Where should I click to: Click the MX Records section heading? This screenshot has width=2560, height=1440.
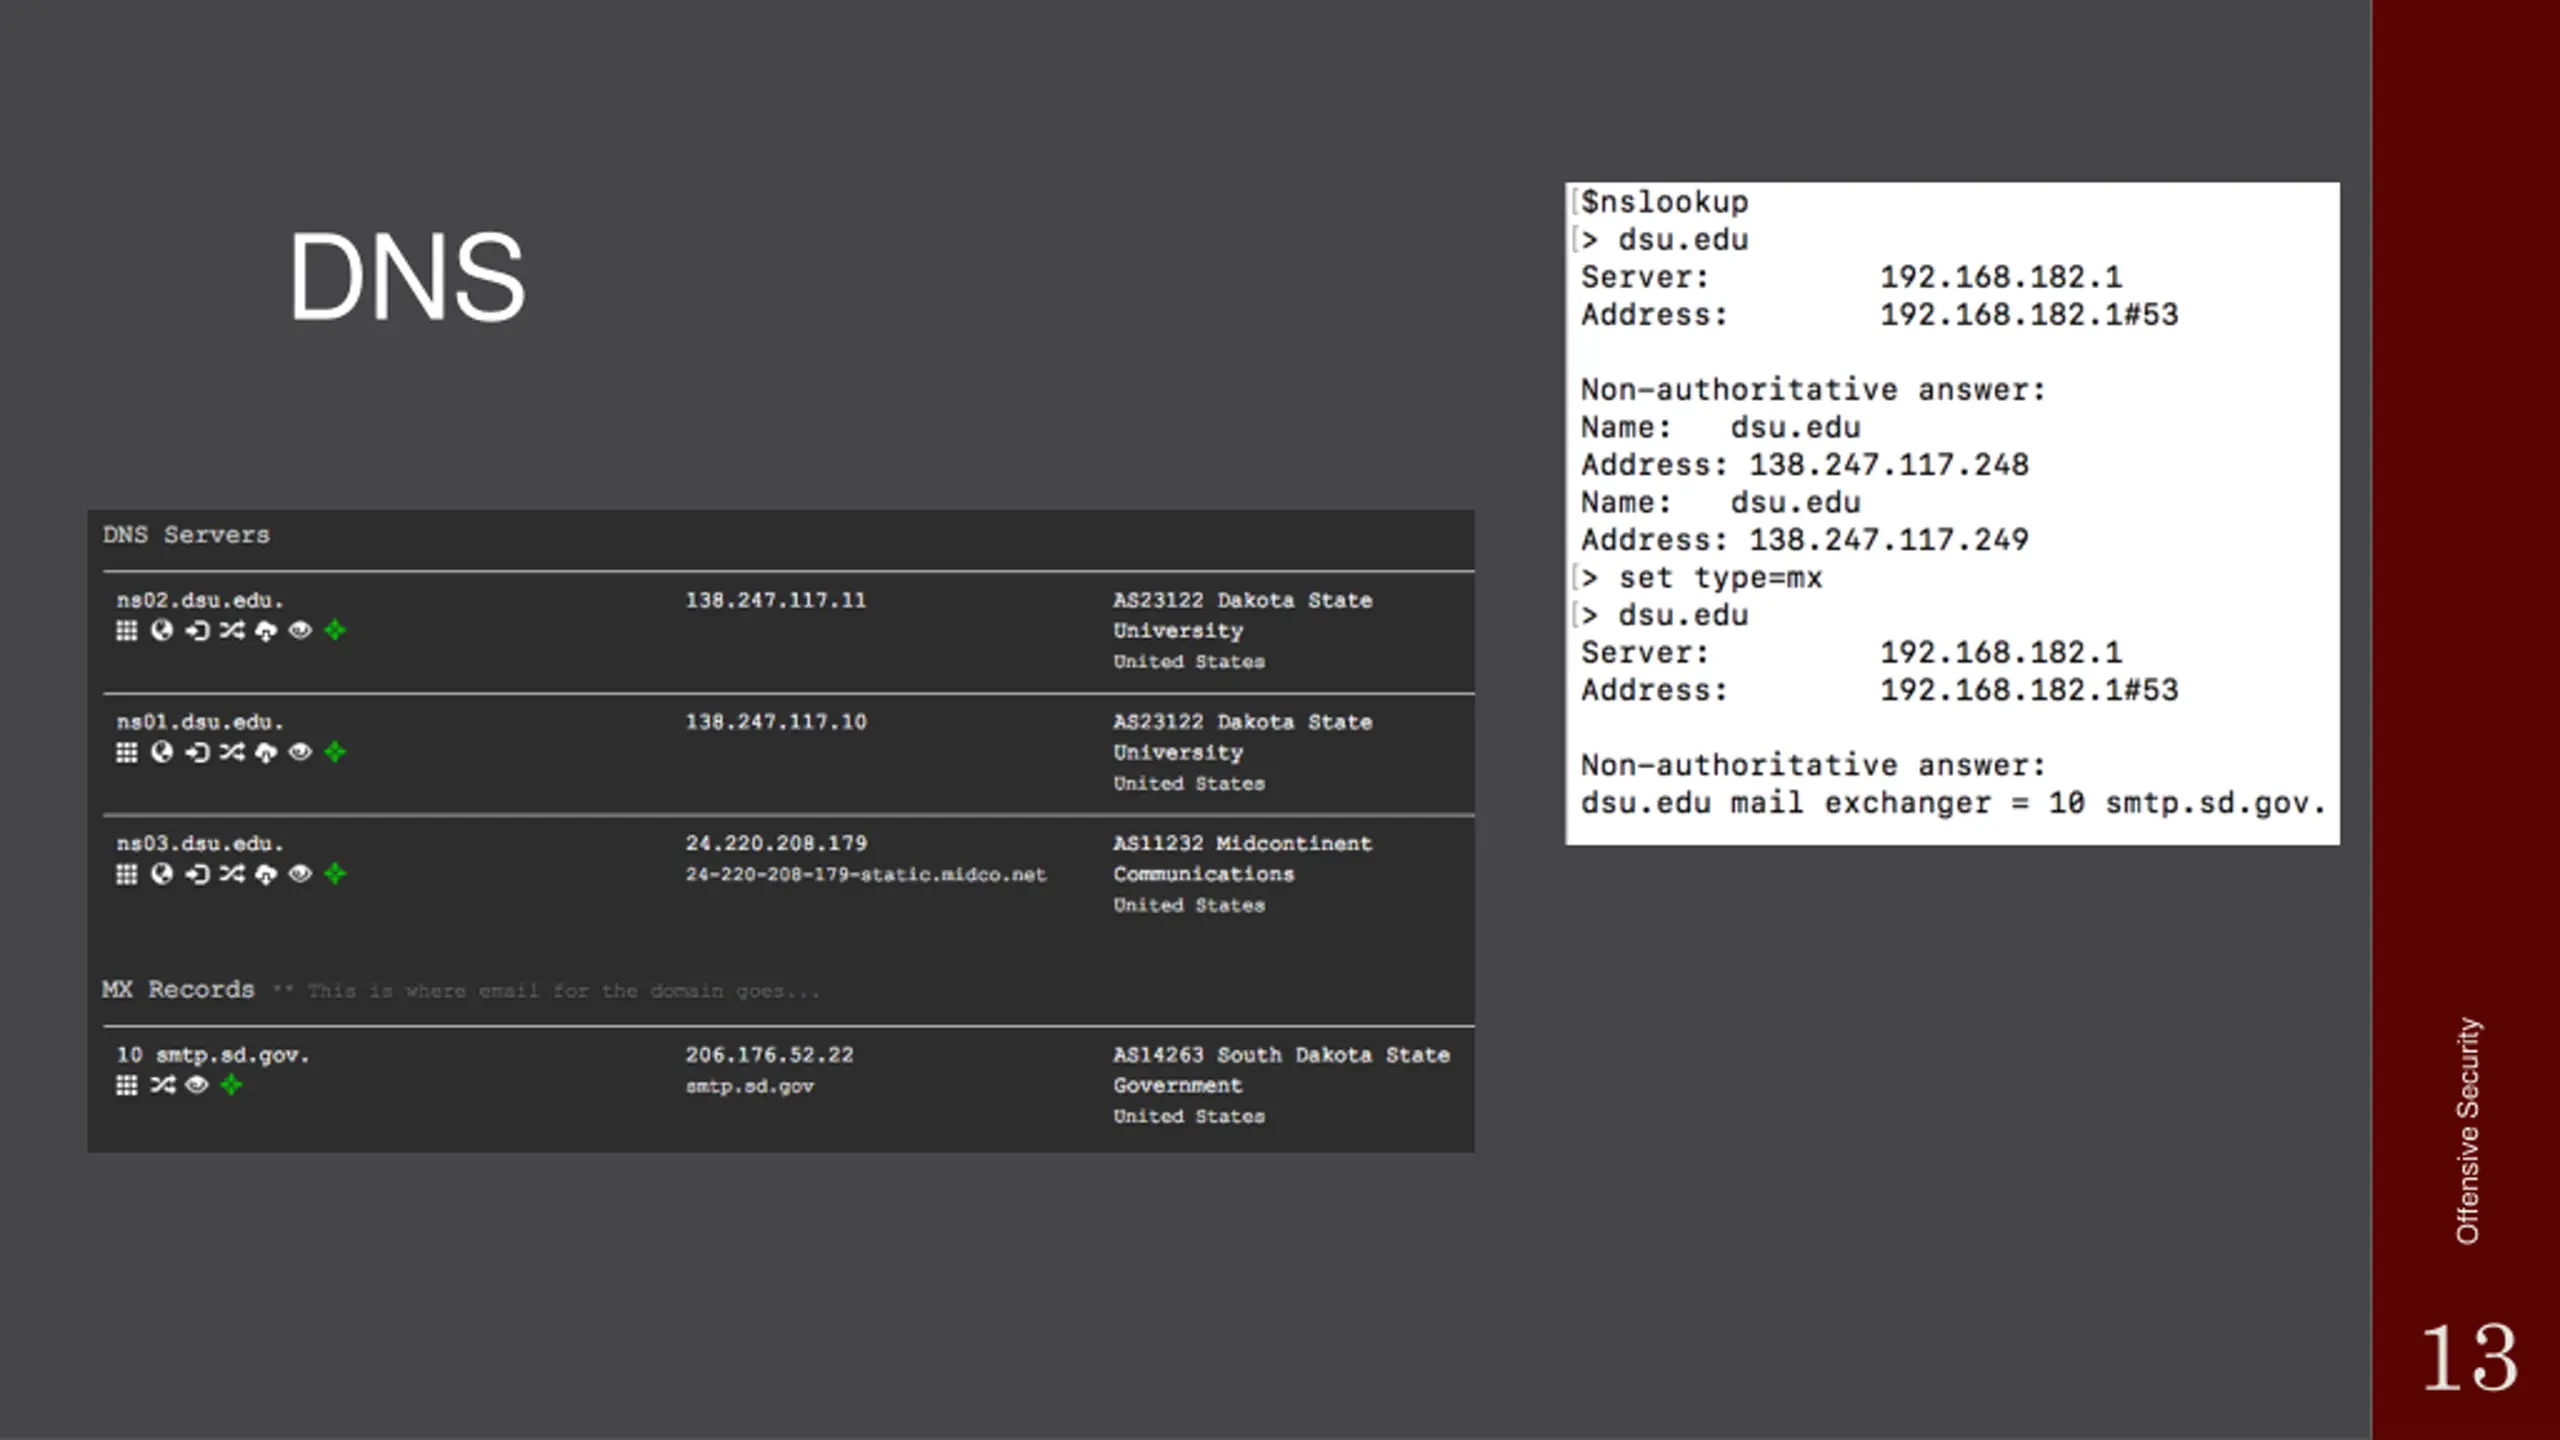click(x=178, y=989)
